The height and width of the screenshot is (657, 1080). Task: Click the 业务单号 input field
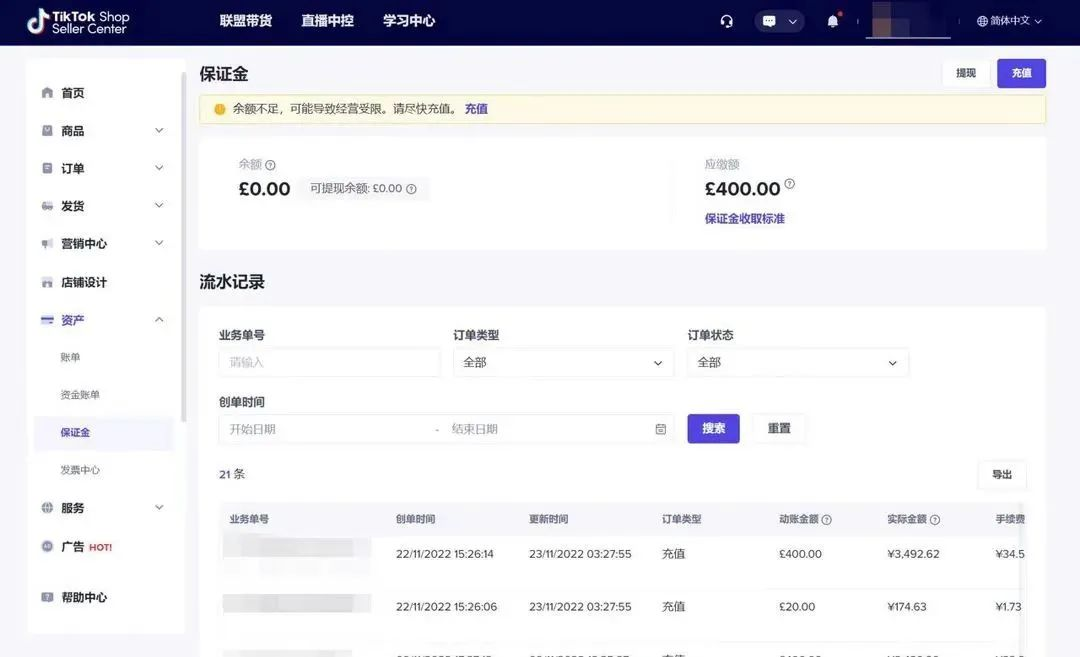point(329,363)
